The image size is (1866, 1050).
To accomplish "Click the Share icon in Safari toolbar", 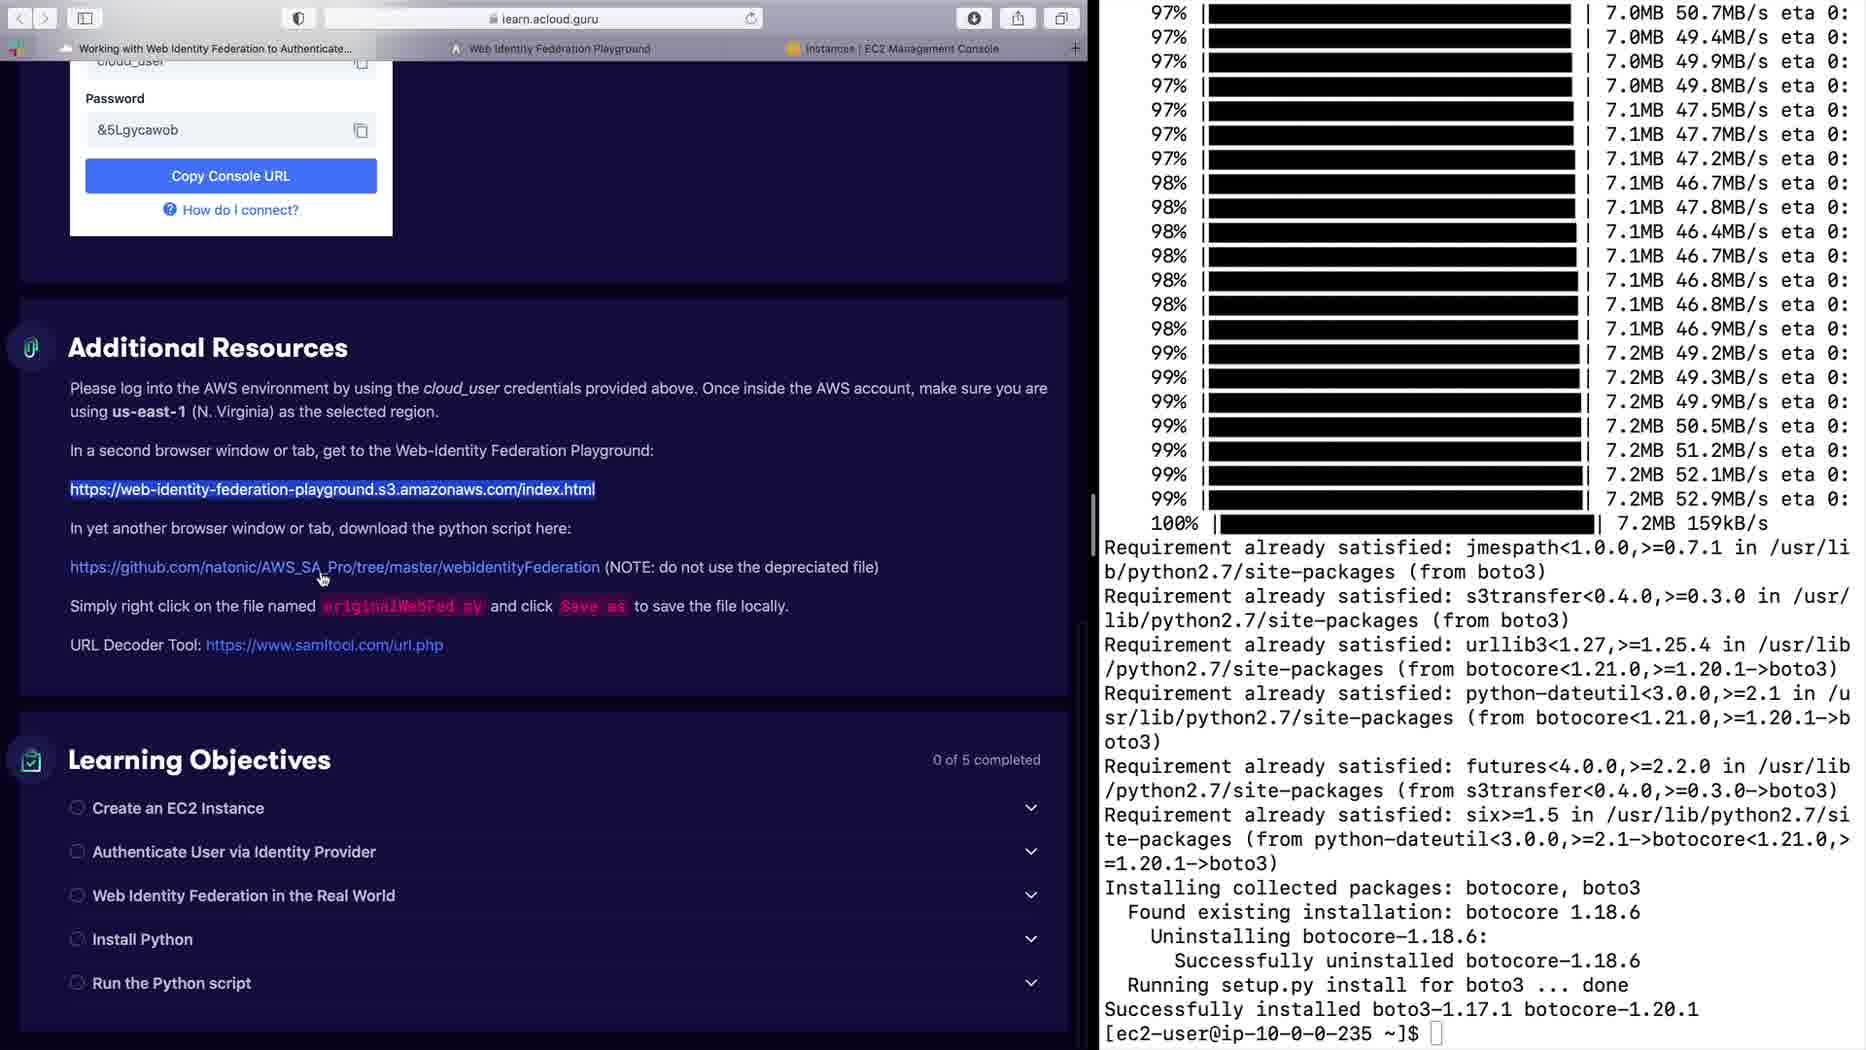I will (x=1018, y=18).
